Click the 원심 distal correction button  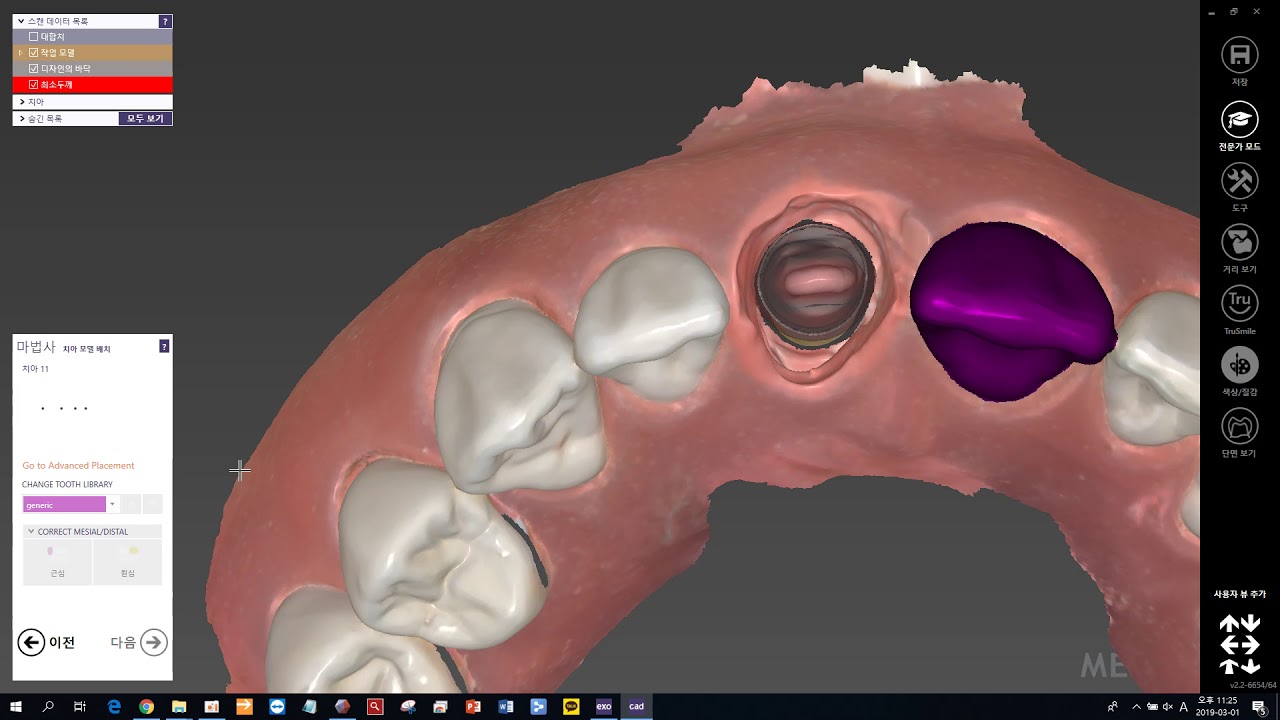[127, 561]
